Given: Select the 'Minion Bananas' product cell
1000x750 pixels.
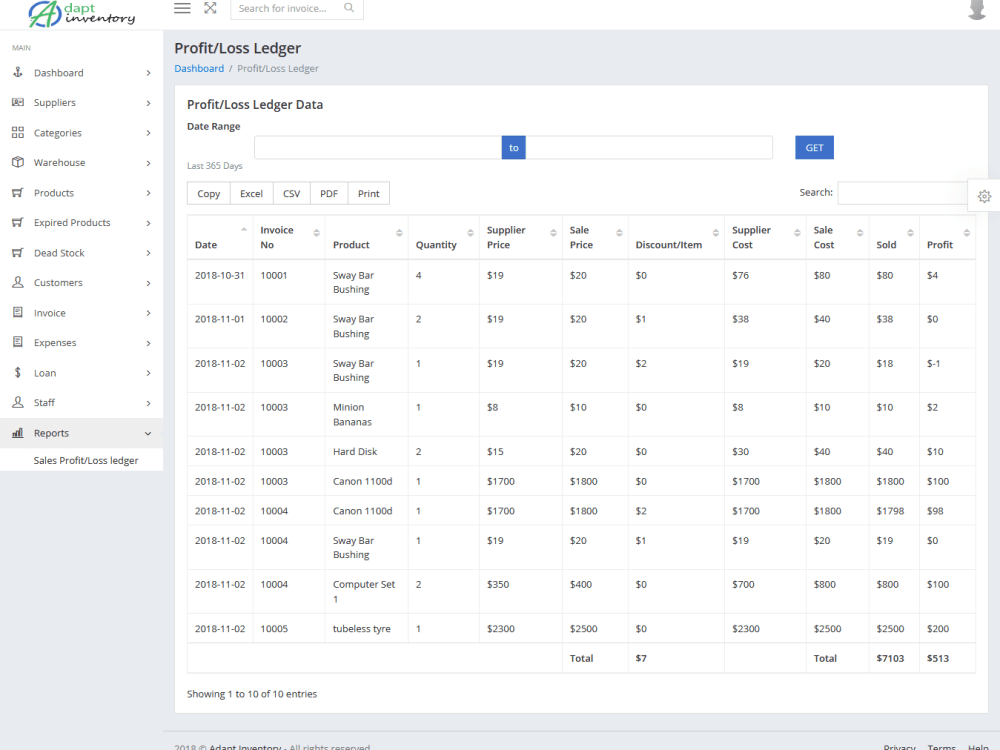Looking at the screenshot, I should pos(367,415).
